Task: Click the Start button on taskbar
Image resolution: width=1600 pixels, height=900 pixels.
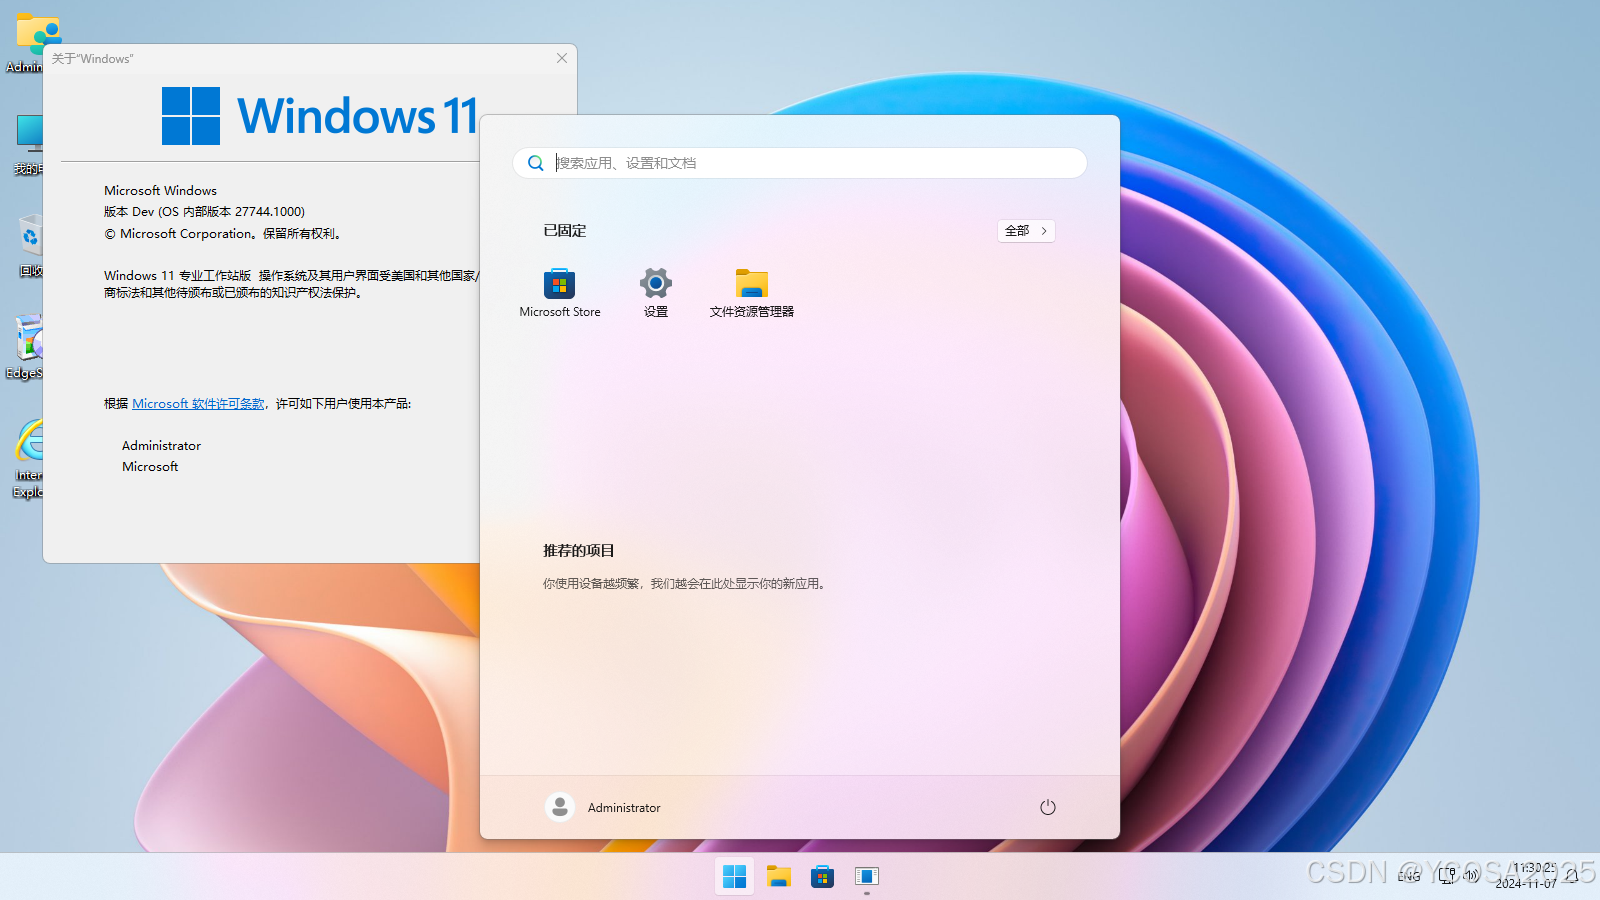Action: click(735, 876)
